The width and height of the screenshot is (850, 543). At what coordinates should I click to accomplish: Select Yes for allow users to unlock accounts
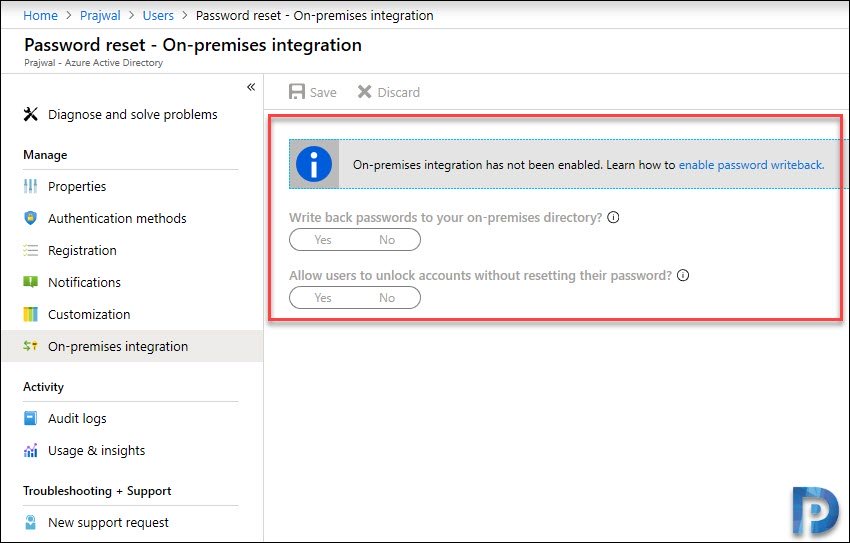pyautogui.click(x=323, y=298)
